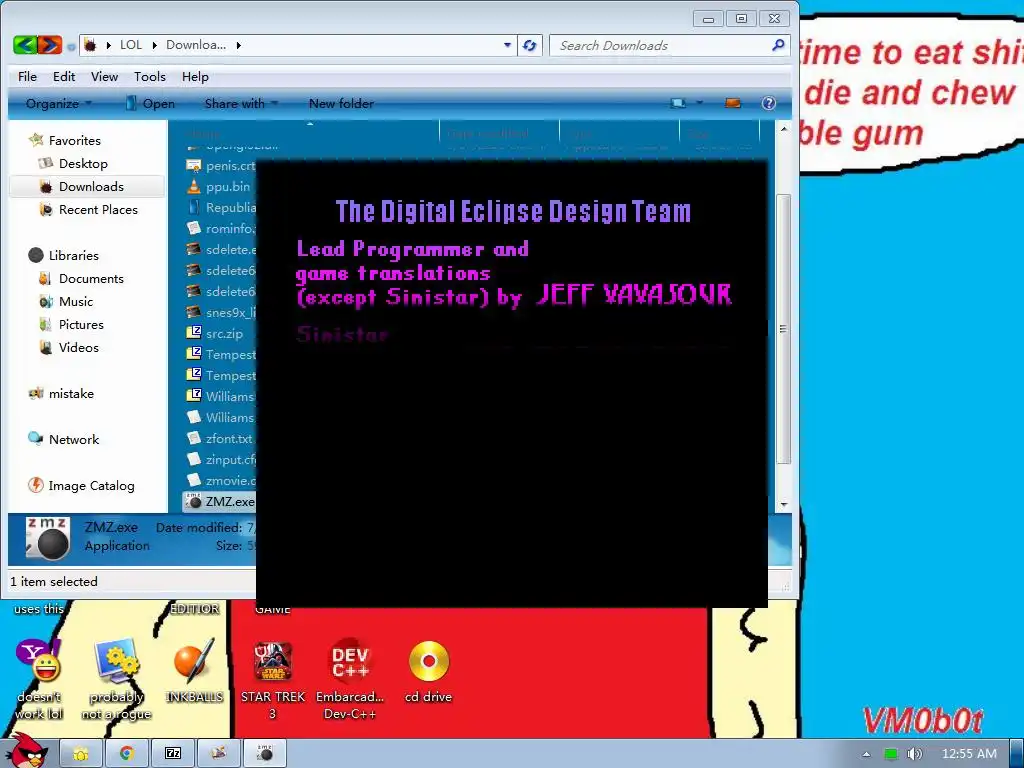The height and width of the screenshot is (768, 1024).
Task: Select Favorites in the navigation pane
Action: (74, 140)
